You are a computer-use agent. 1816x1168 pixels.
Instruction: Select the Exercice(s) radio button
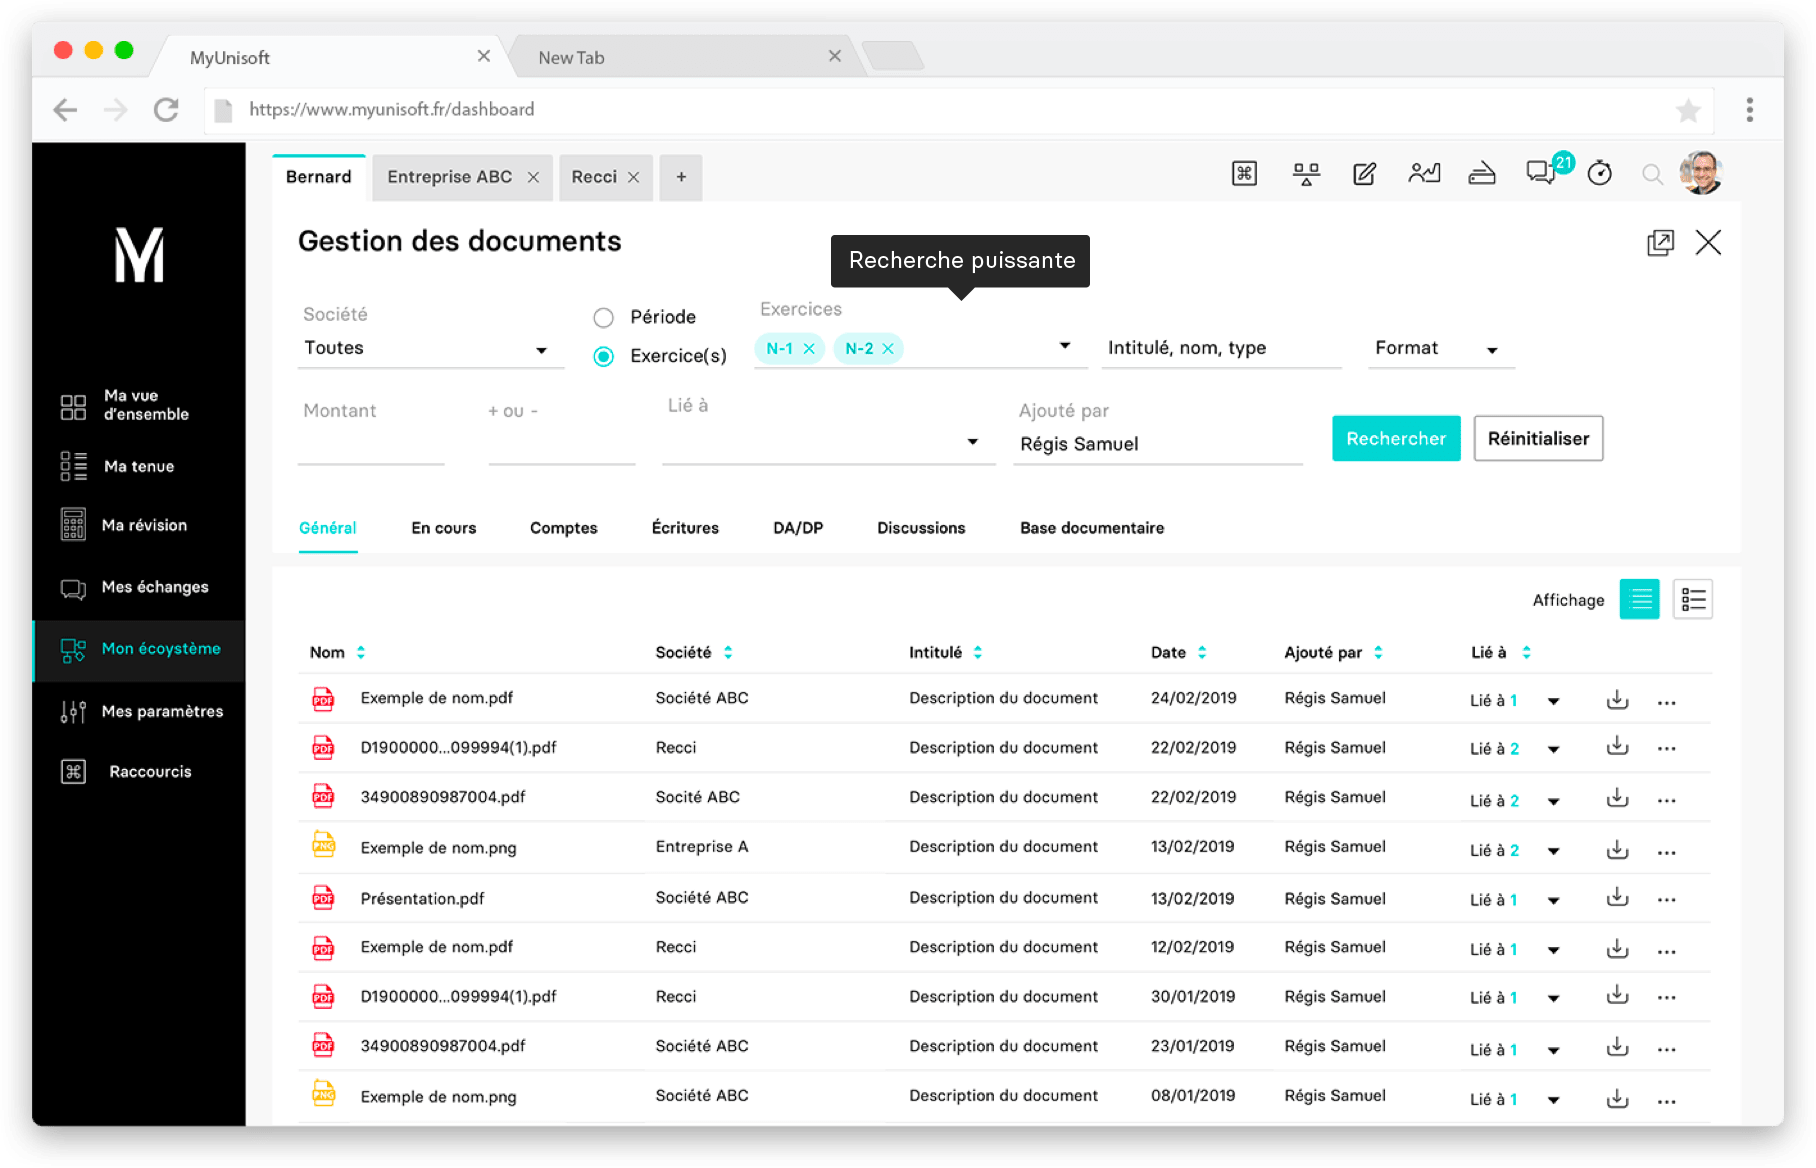(x=603, y=356)
